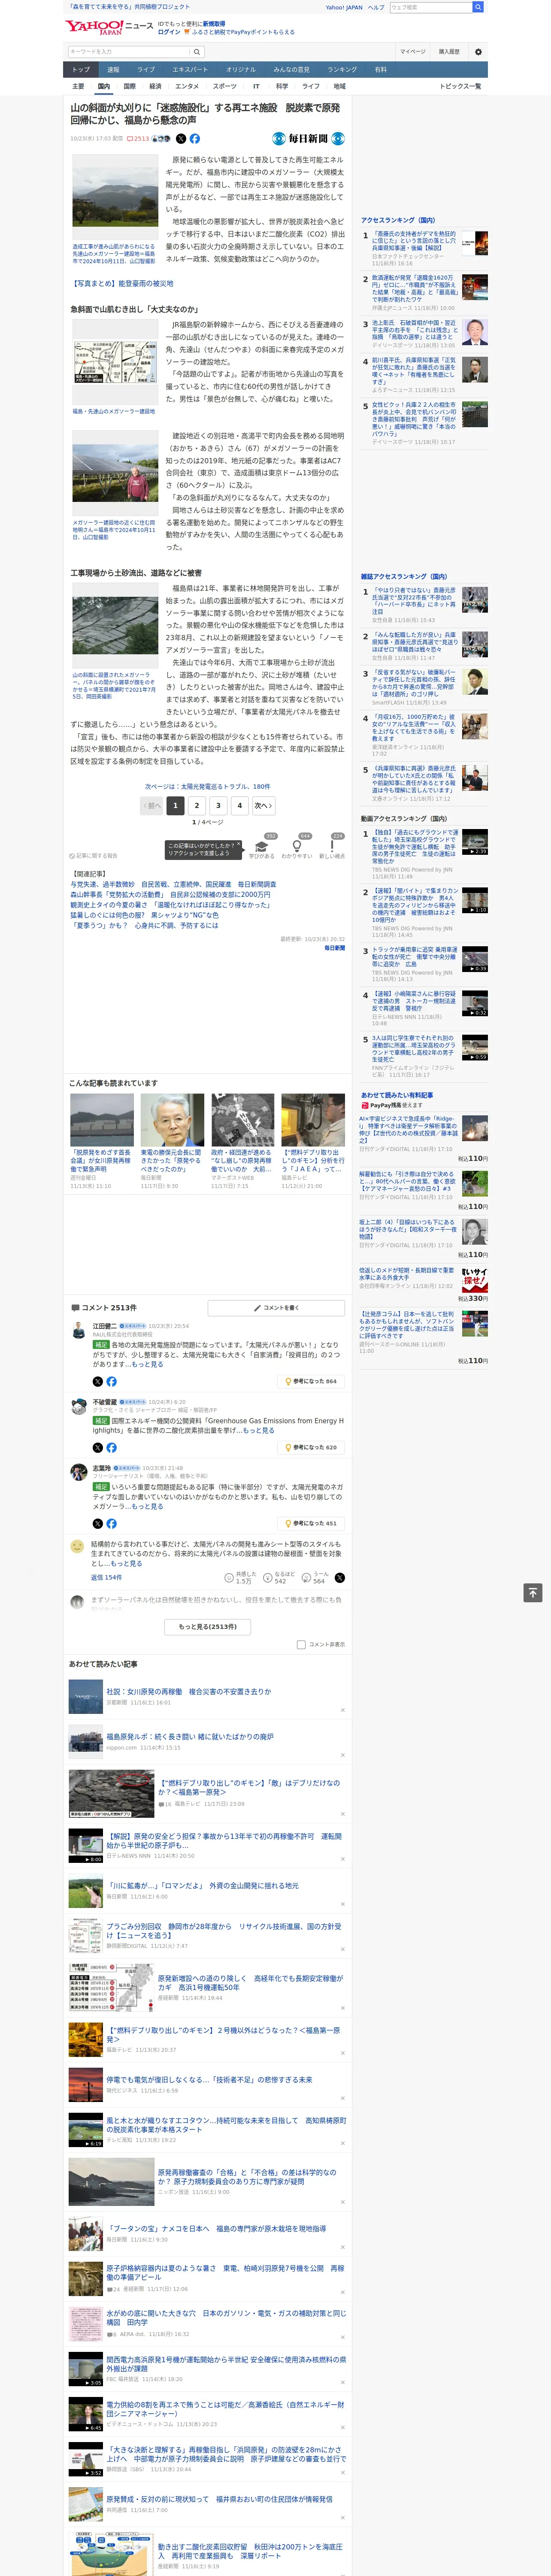
Task: Open the トップ navigation tab
Action: click(81, 69)
